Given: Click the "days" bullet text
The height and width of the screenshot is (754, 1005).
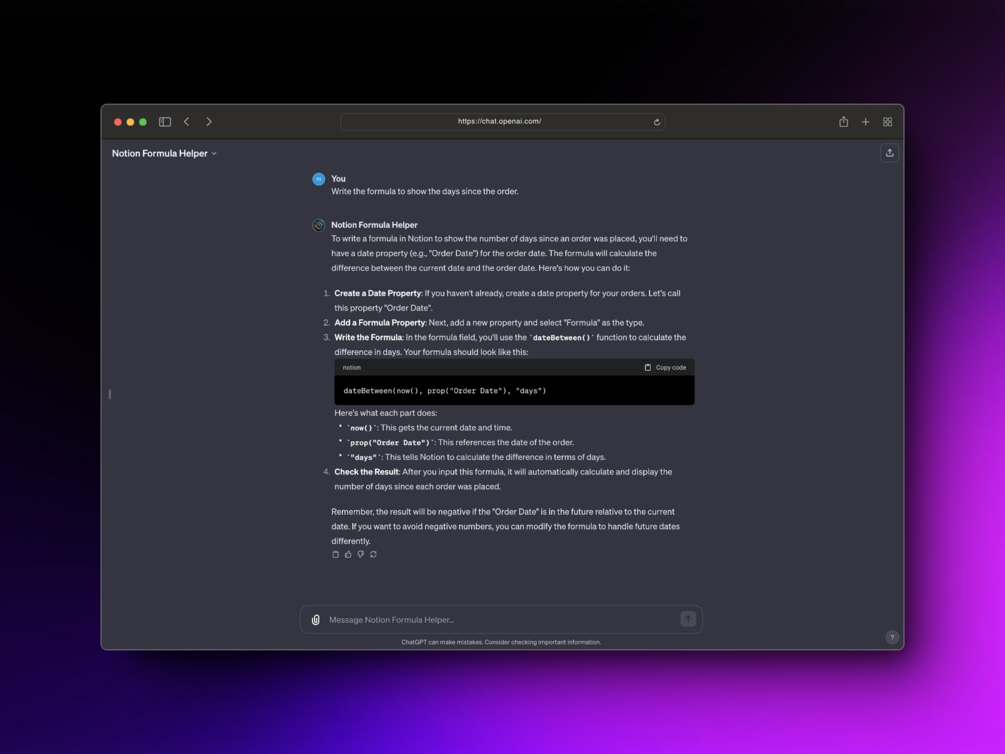Looking at the screenshot, I should pos(476,457).
